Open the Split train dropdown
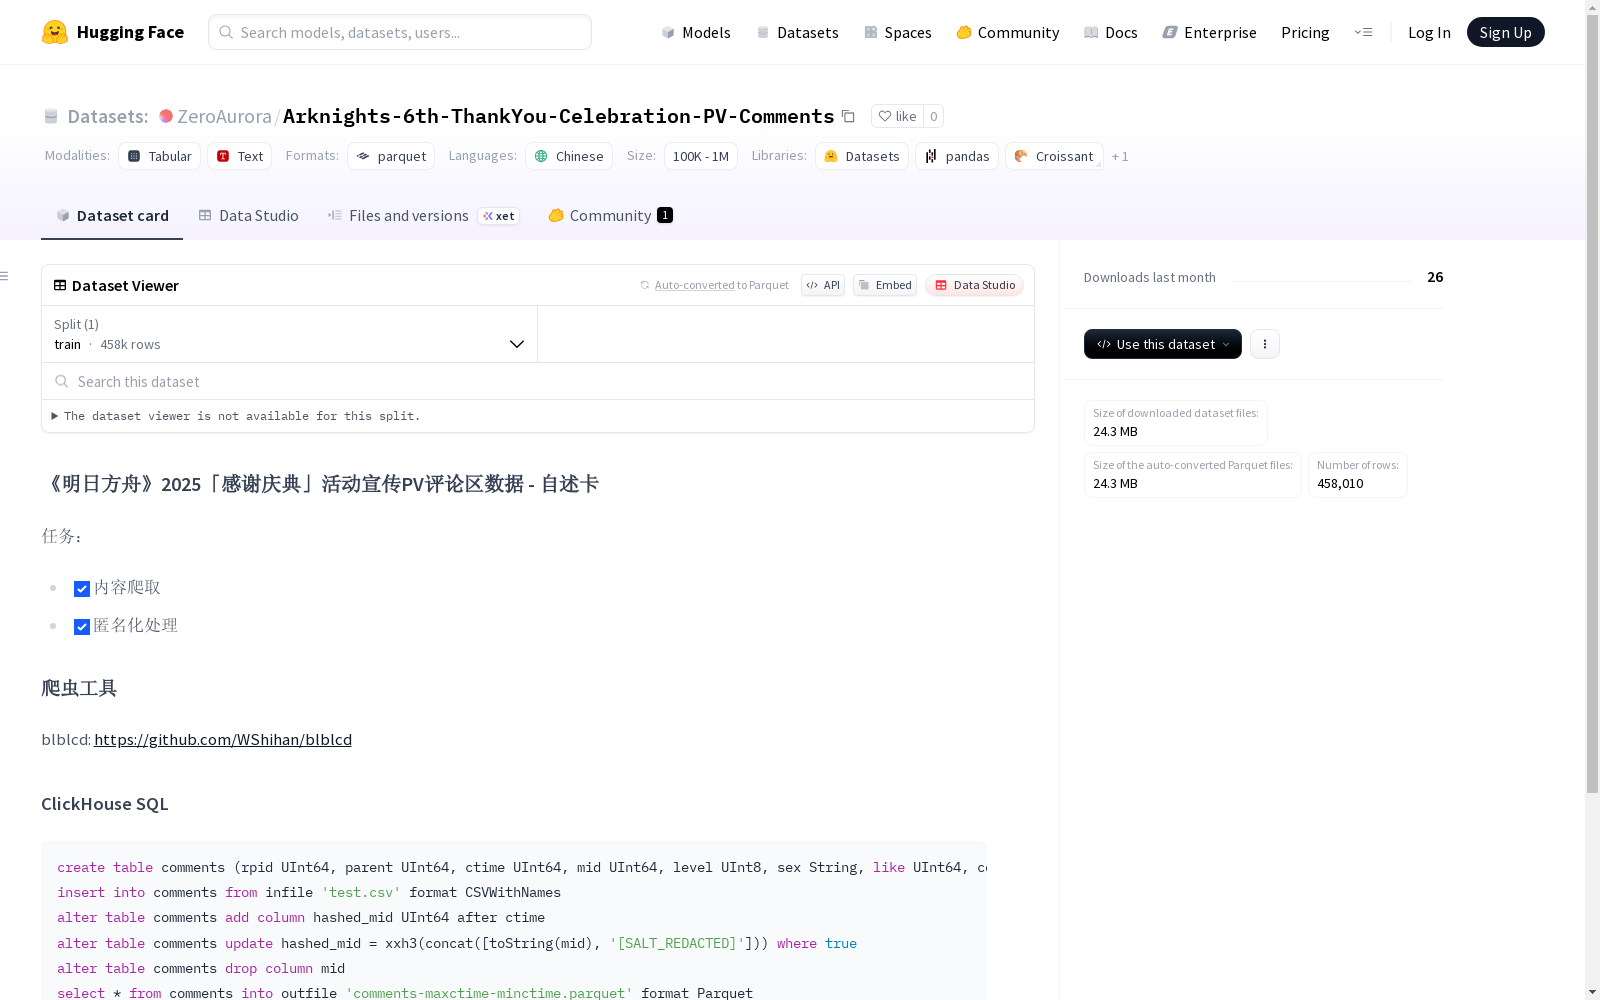 pos(290,334)
